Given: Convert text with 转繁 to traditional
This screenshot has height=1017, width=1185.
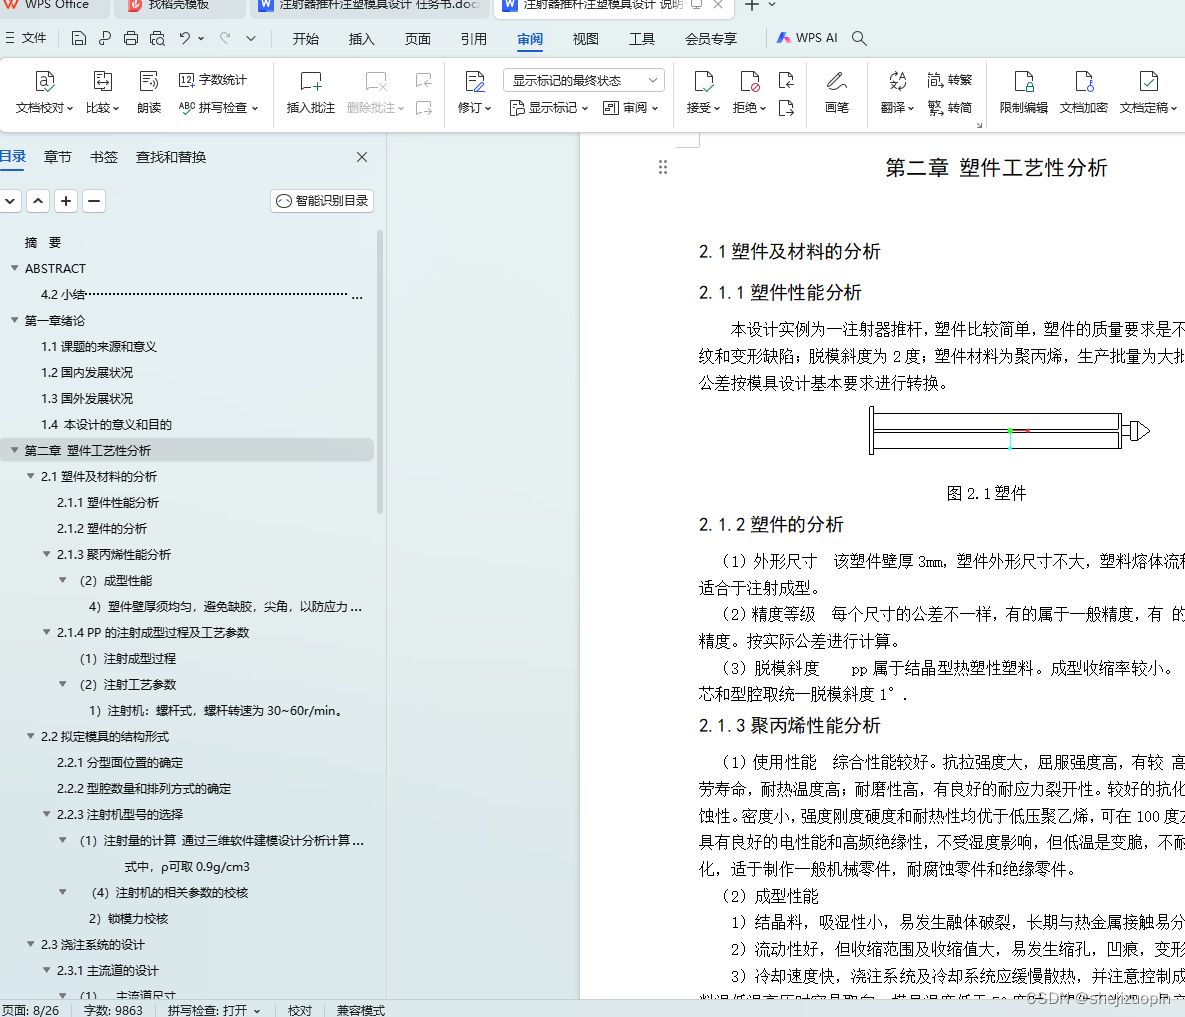Looking at the screenshot, I should pyautogui.click(x=950, y=79).
